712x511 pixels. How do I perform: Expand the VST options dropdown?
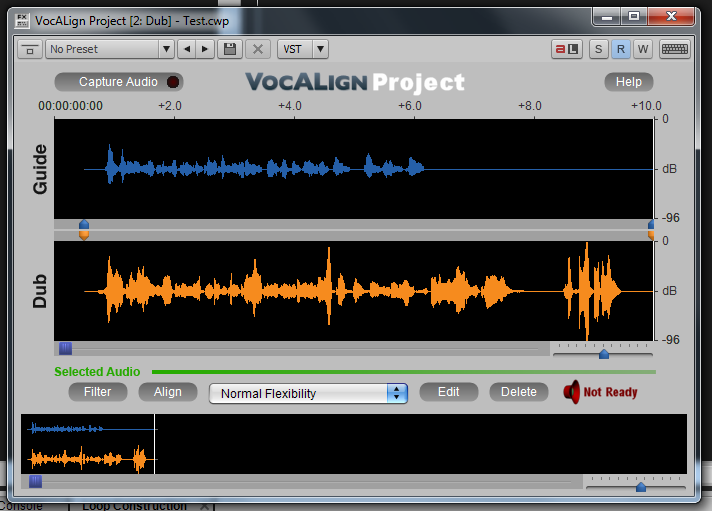click(303, 49)
